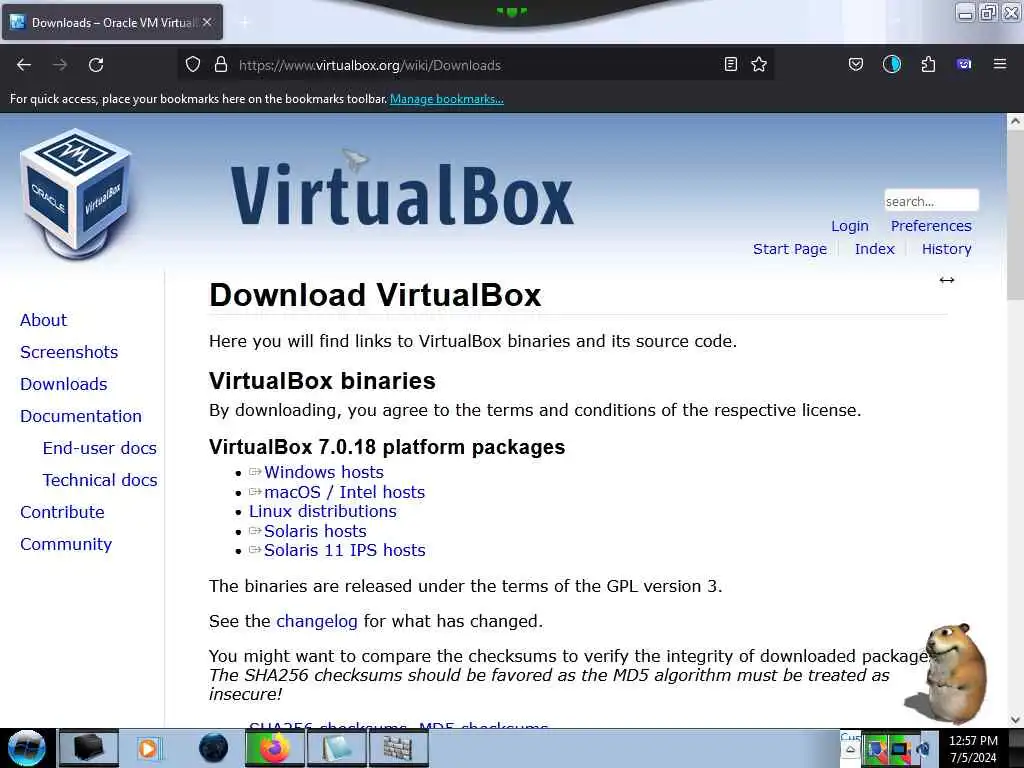Open the Login link
Image resolution: width=1024 pixels, height=768 pixels.
(x=850, y=226)
